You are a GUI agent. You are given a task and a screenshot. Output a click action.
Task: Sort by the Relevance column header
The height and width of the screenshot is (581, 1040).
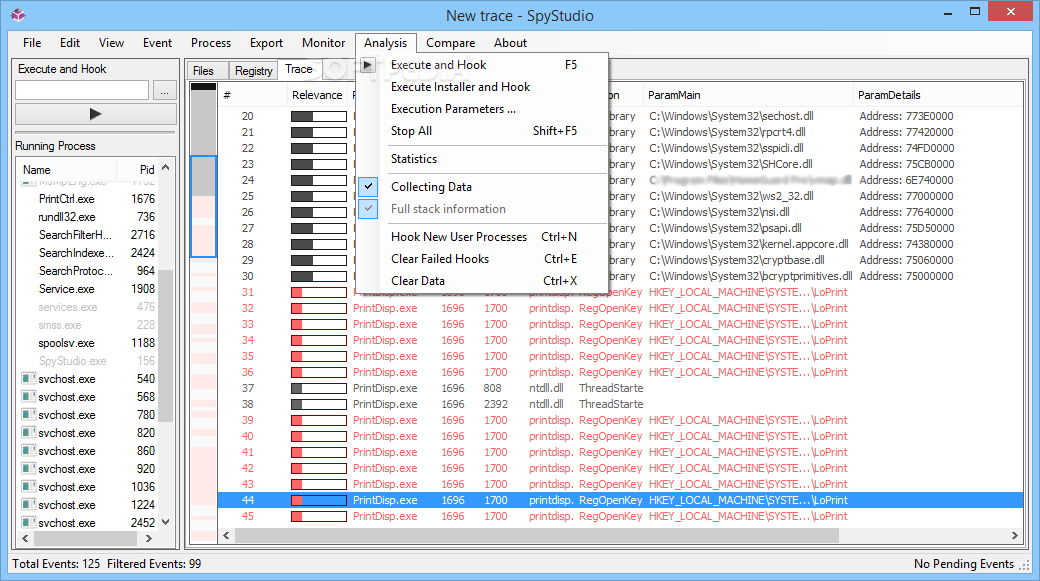point(317,95)
